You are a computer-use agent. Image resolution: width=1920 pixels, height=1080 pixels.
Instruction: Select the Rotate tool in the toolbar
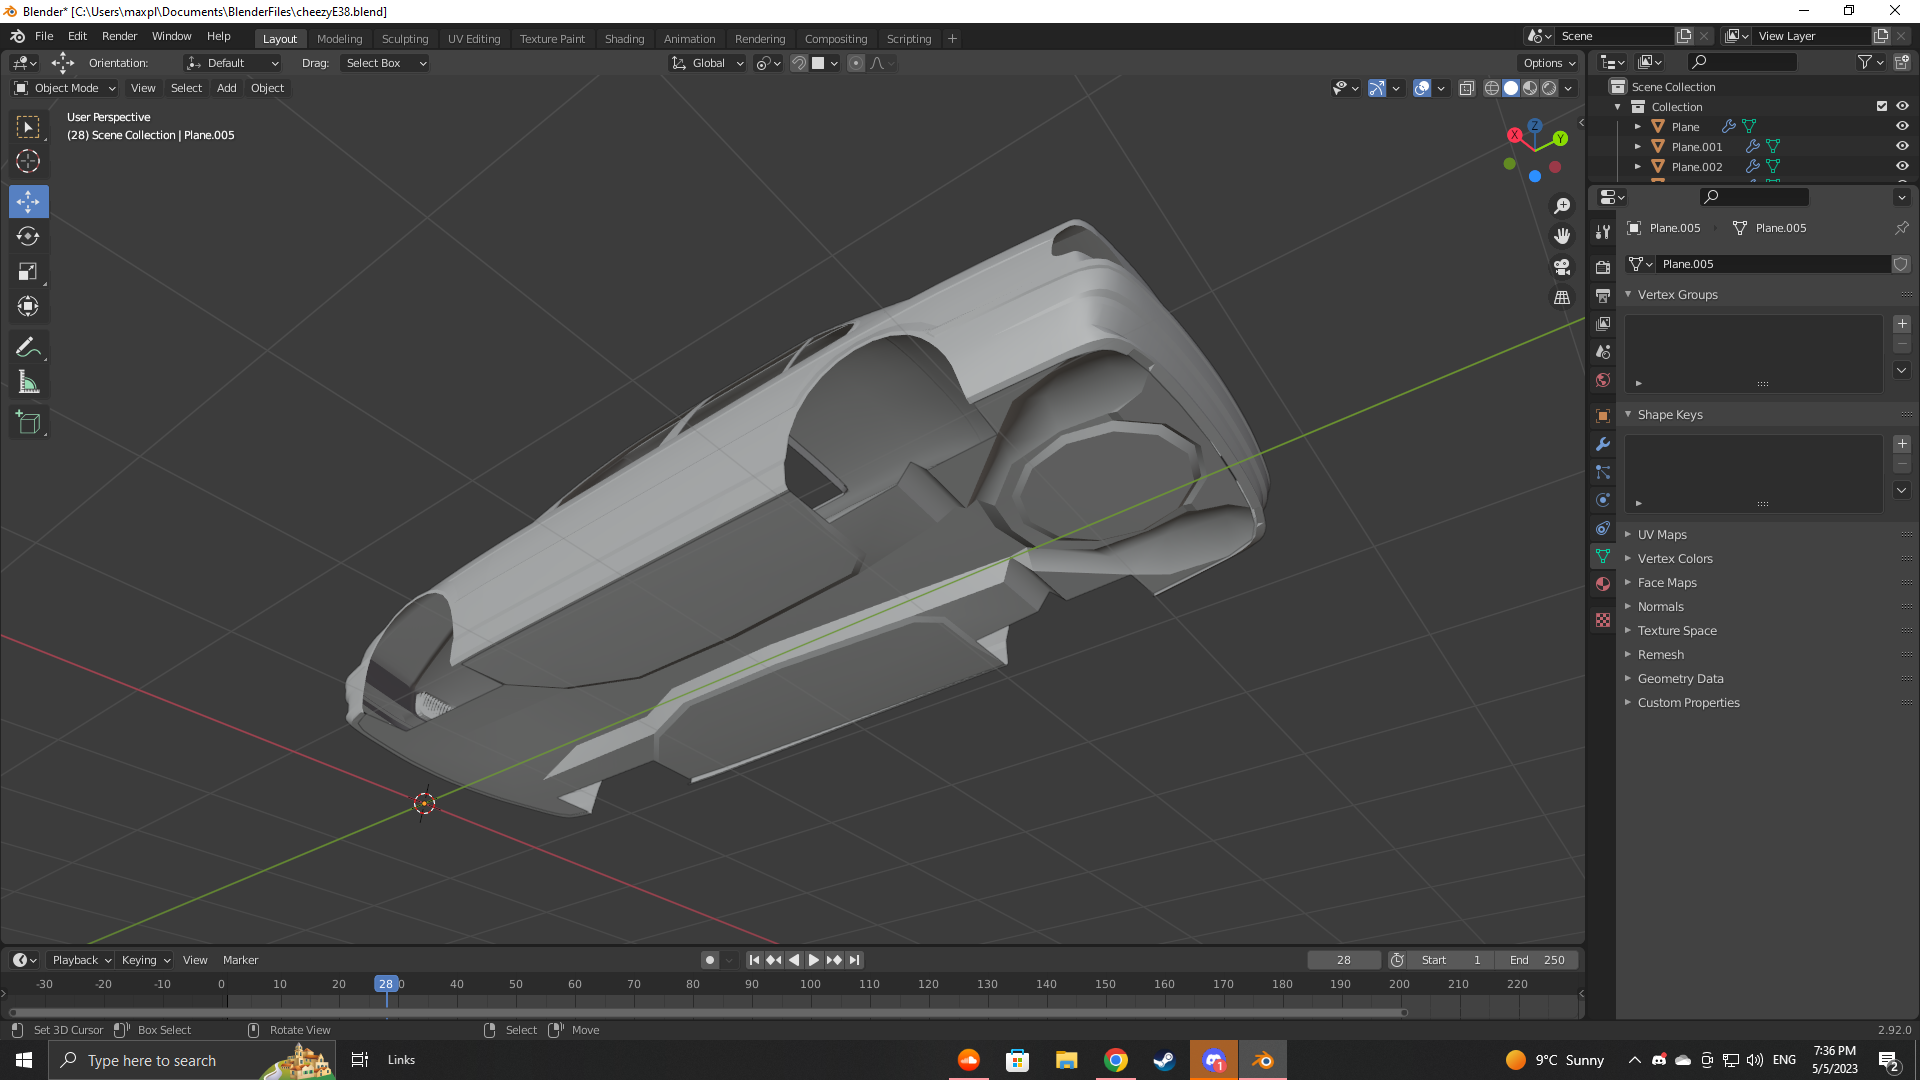pos(28,236)
